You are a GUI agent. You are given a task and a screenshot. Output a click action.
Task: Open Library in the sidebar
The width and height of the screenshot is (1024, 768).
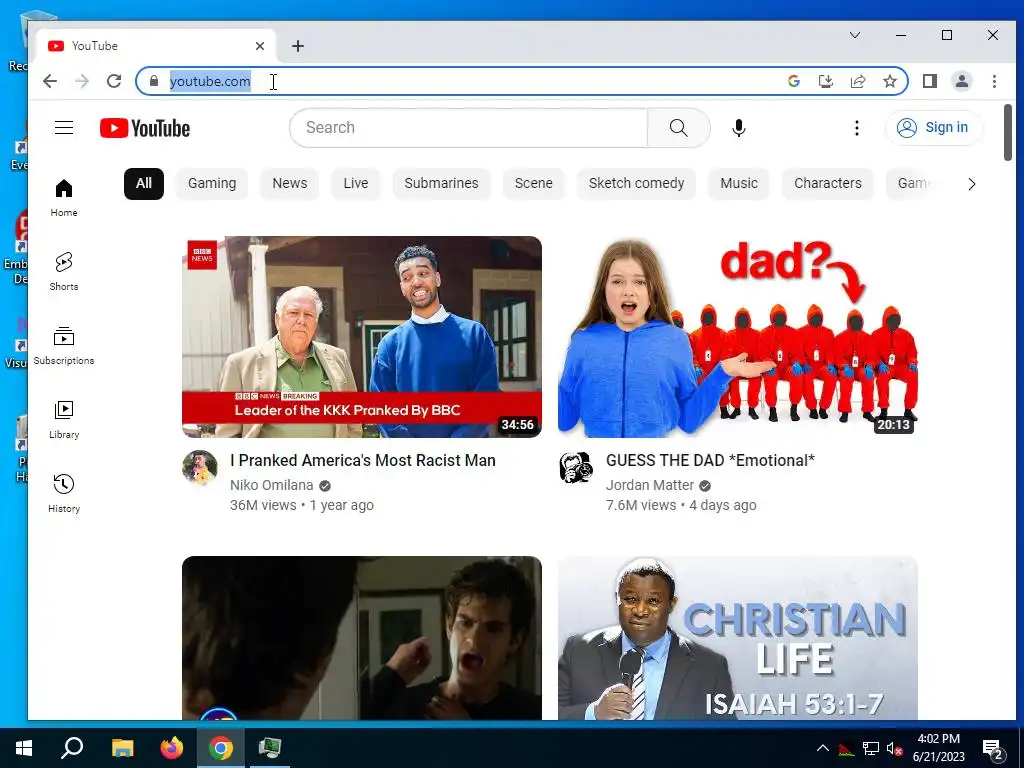pos(64,420)
